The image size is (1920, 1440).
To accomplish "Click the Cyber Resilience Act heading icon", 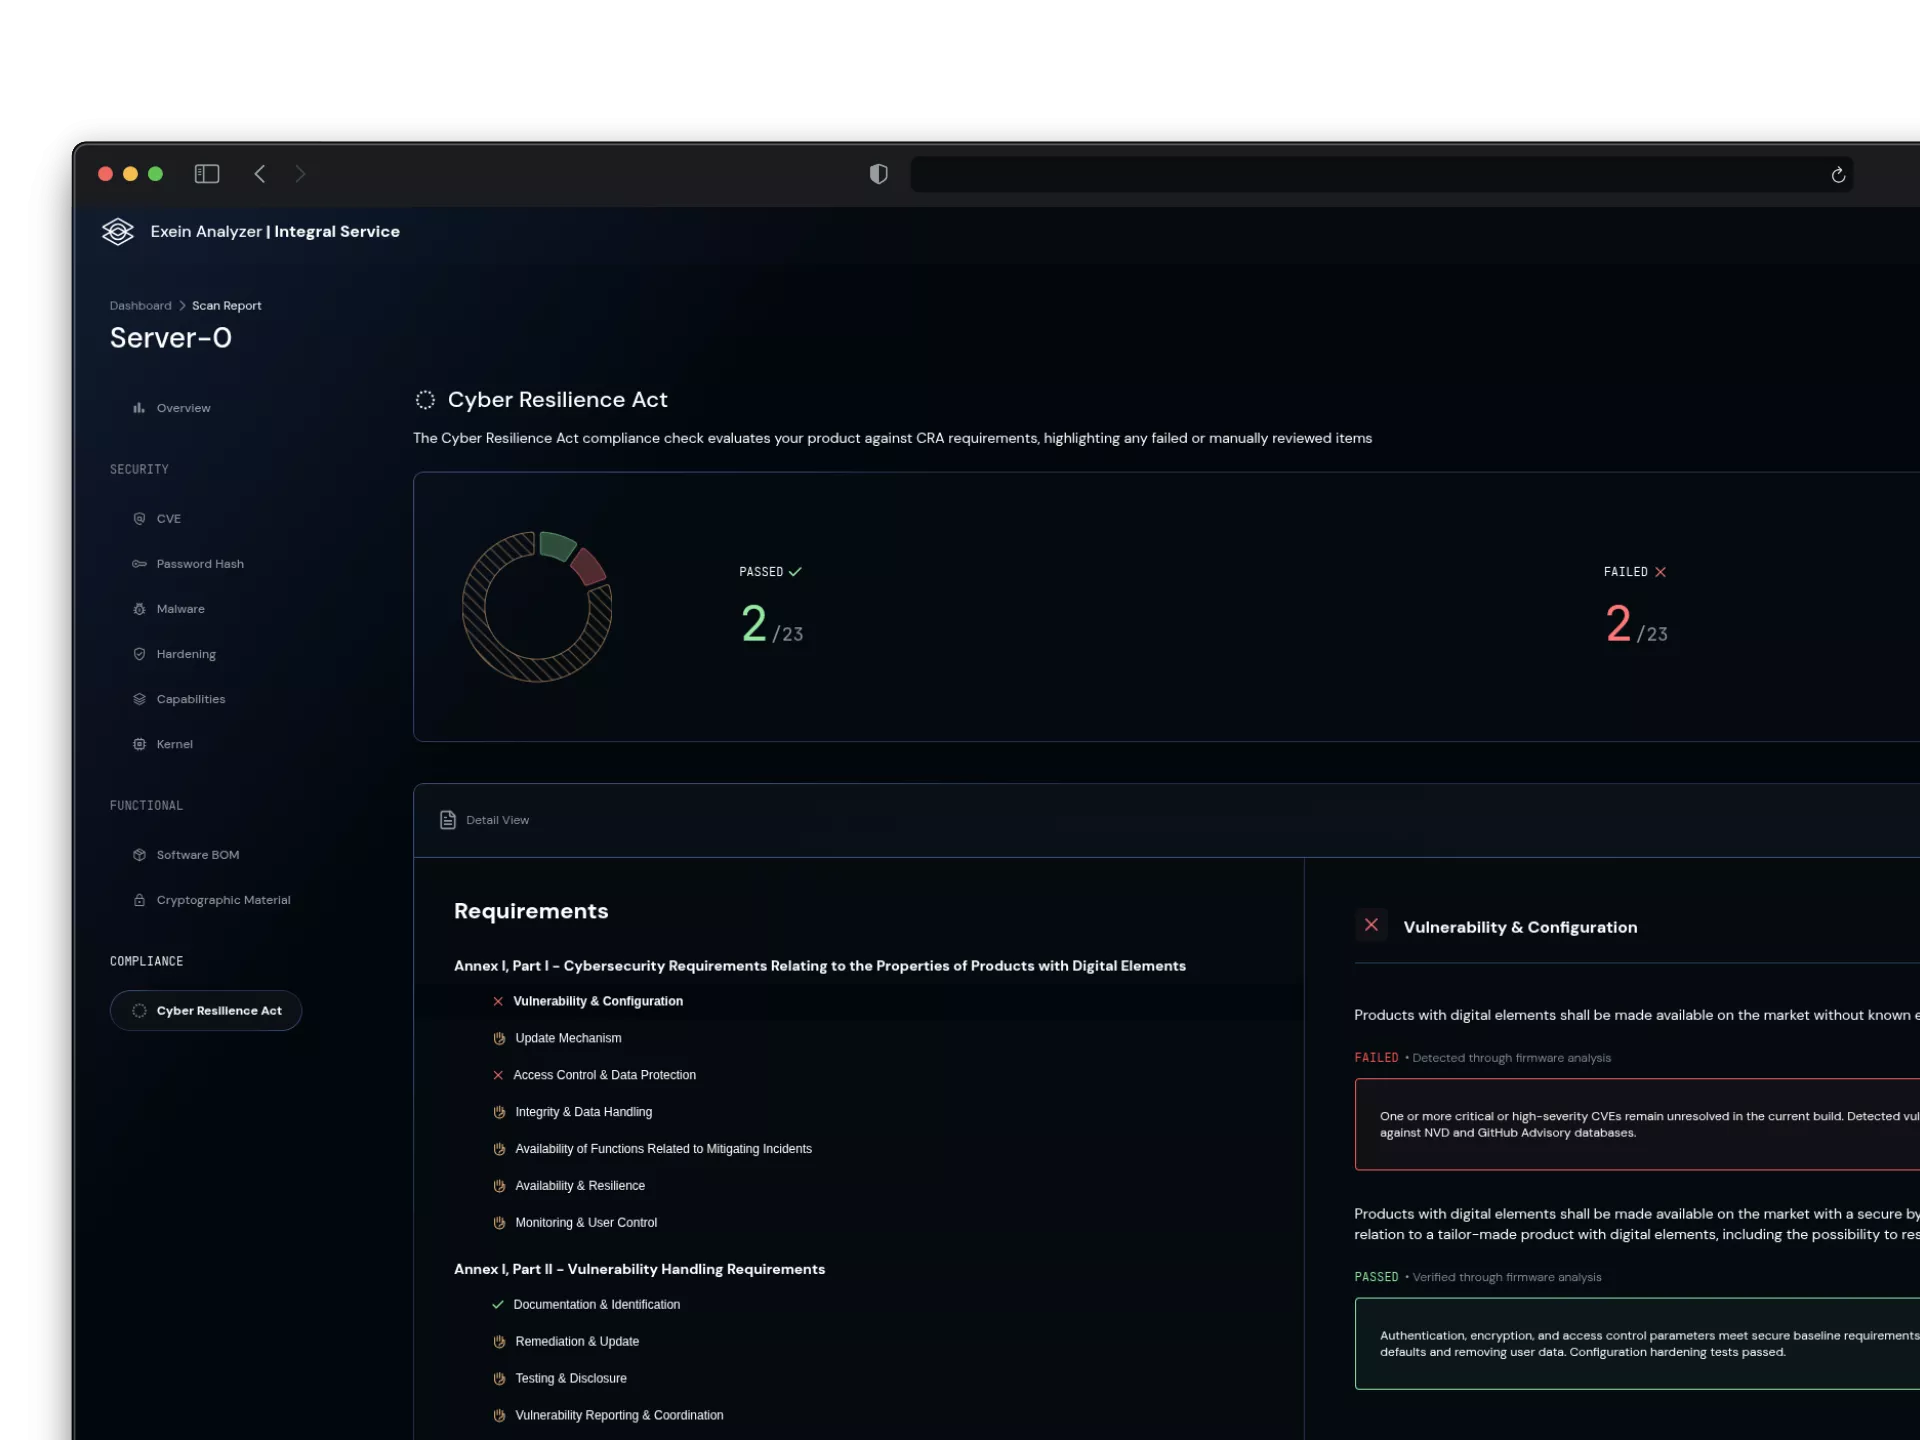I will pyautogui.click(x=425, y=400).
